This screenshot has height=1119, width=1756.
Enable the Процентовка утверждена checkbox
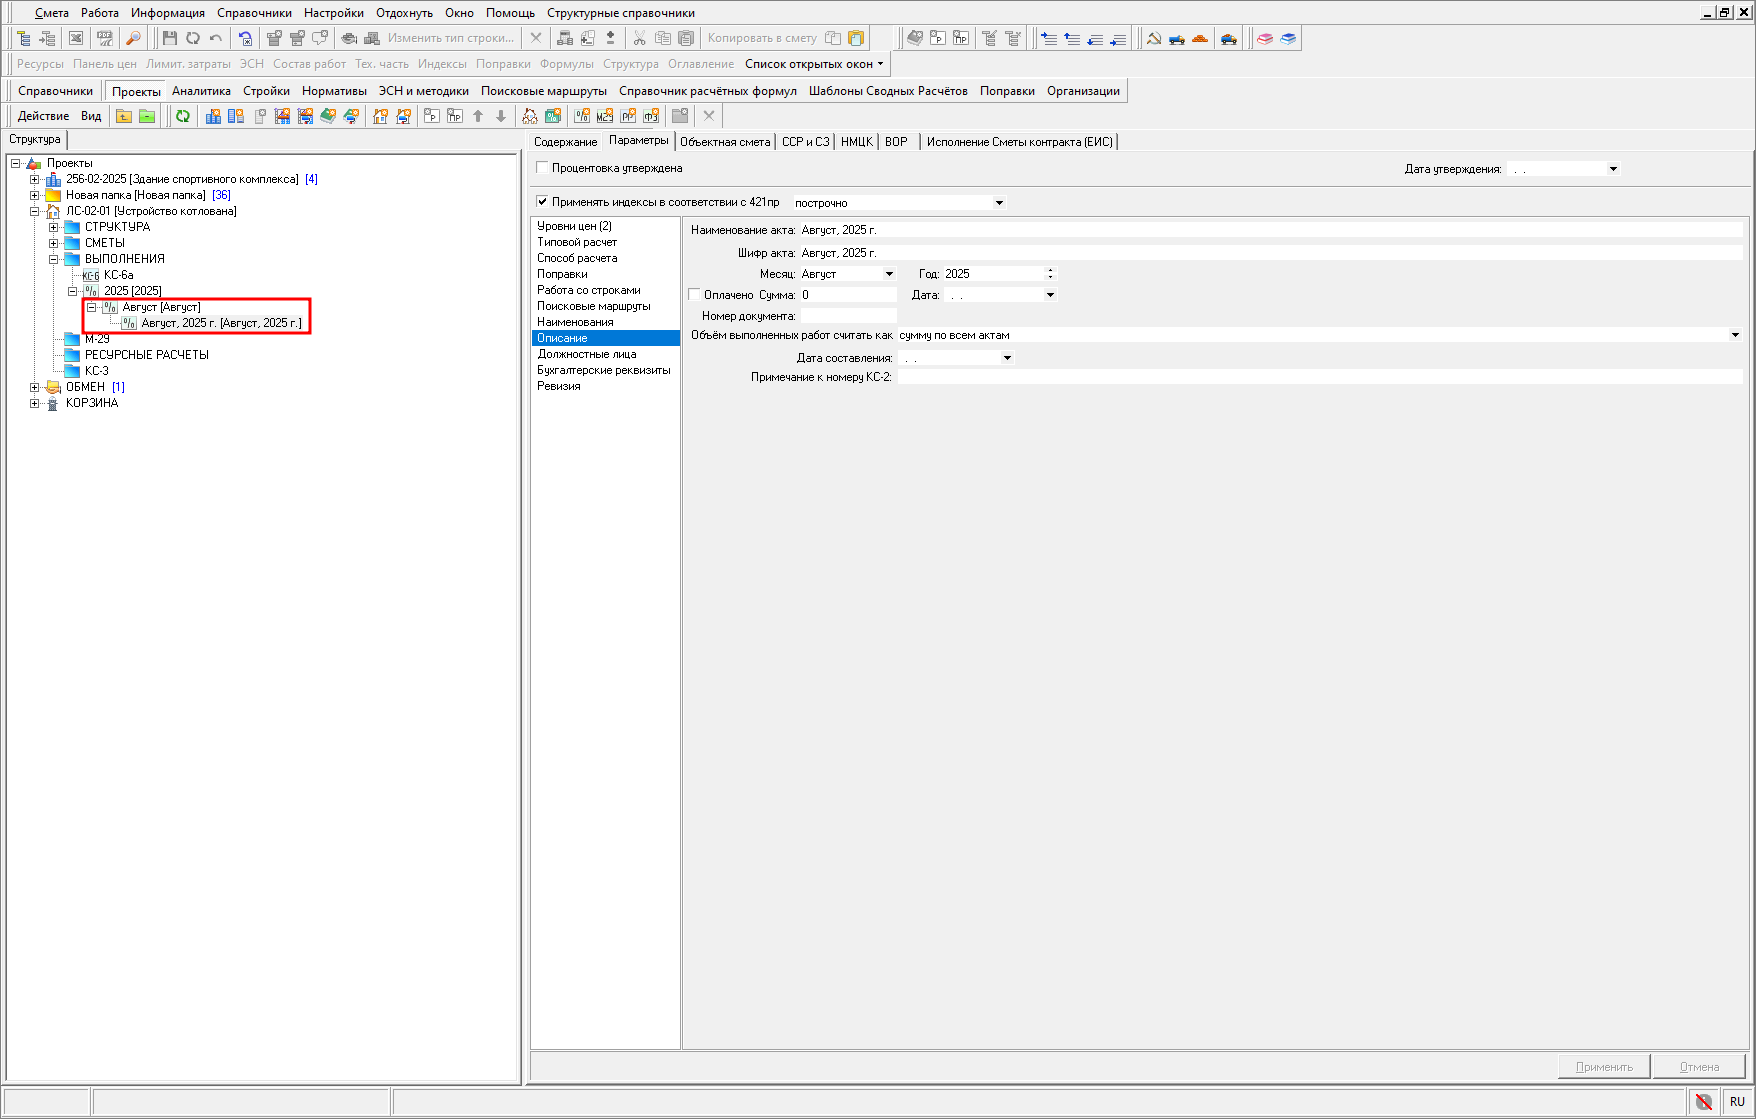543,168
